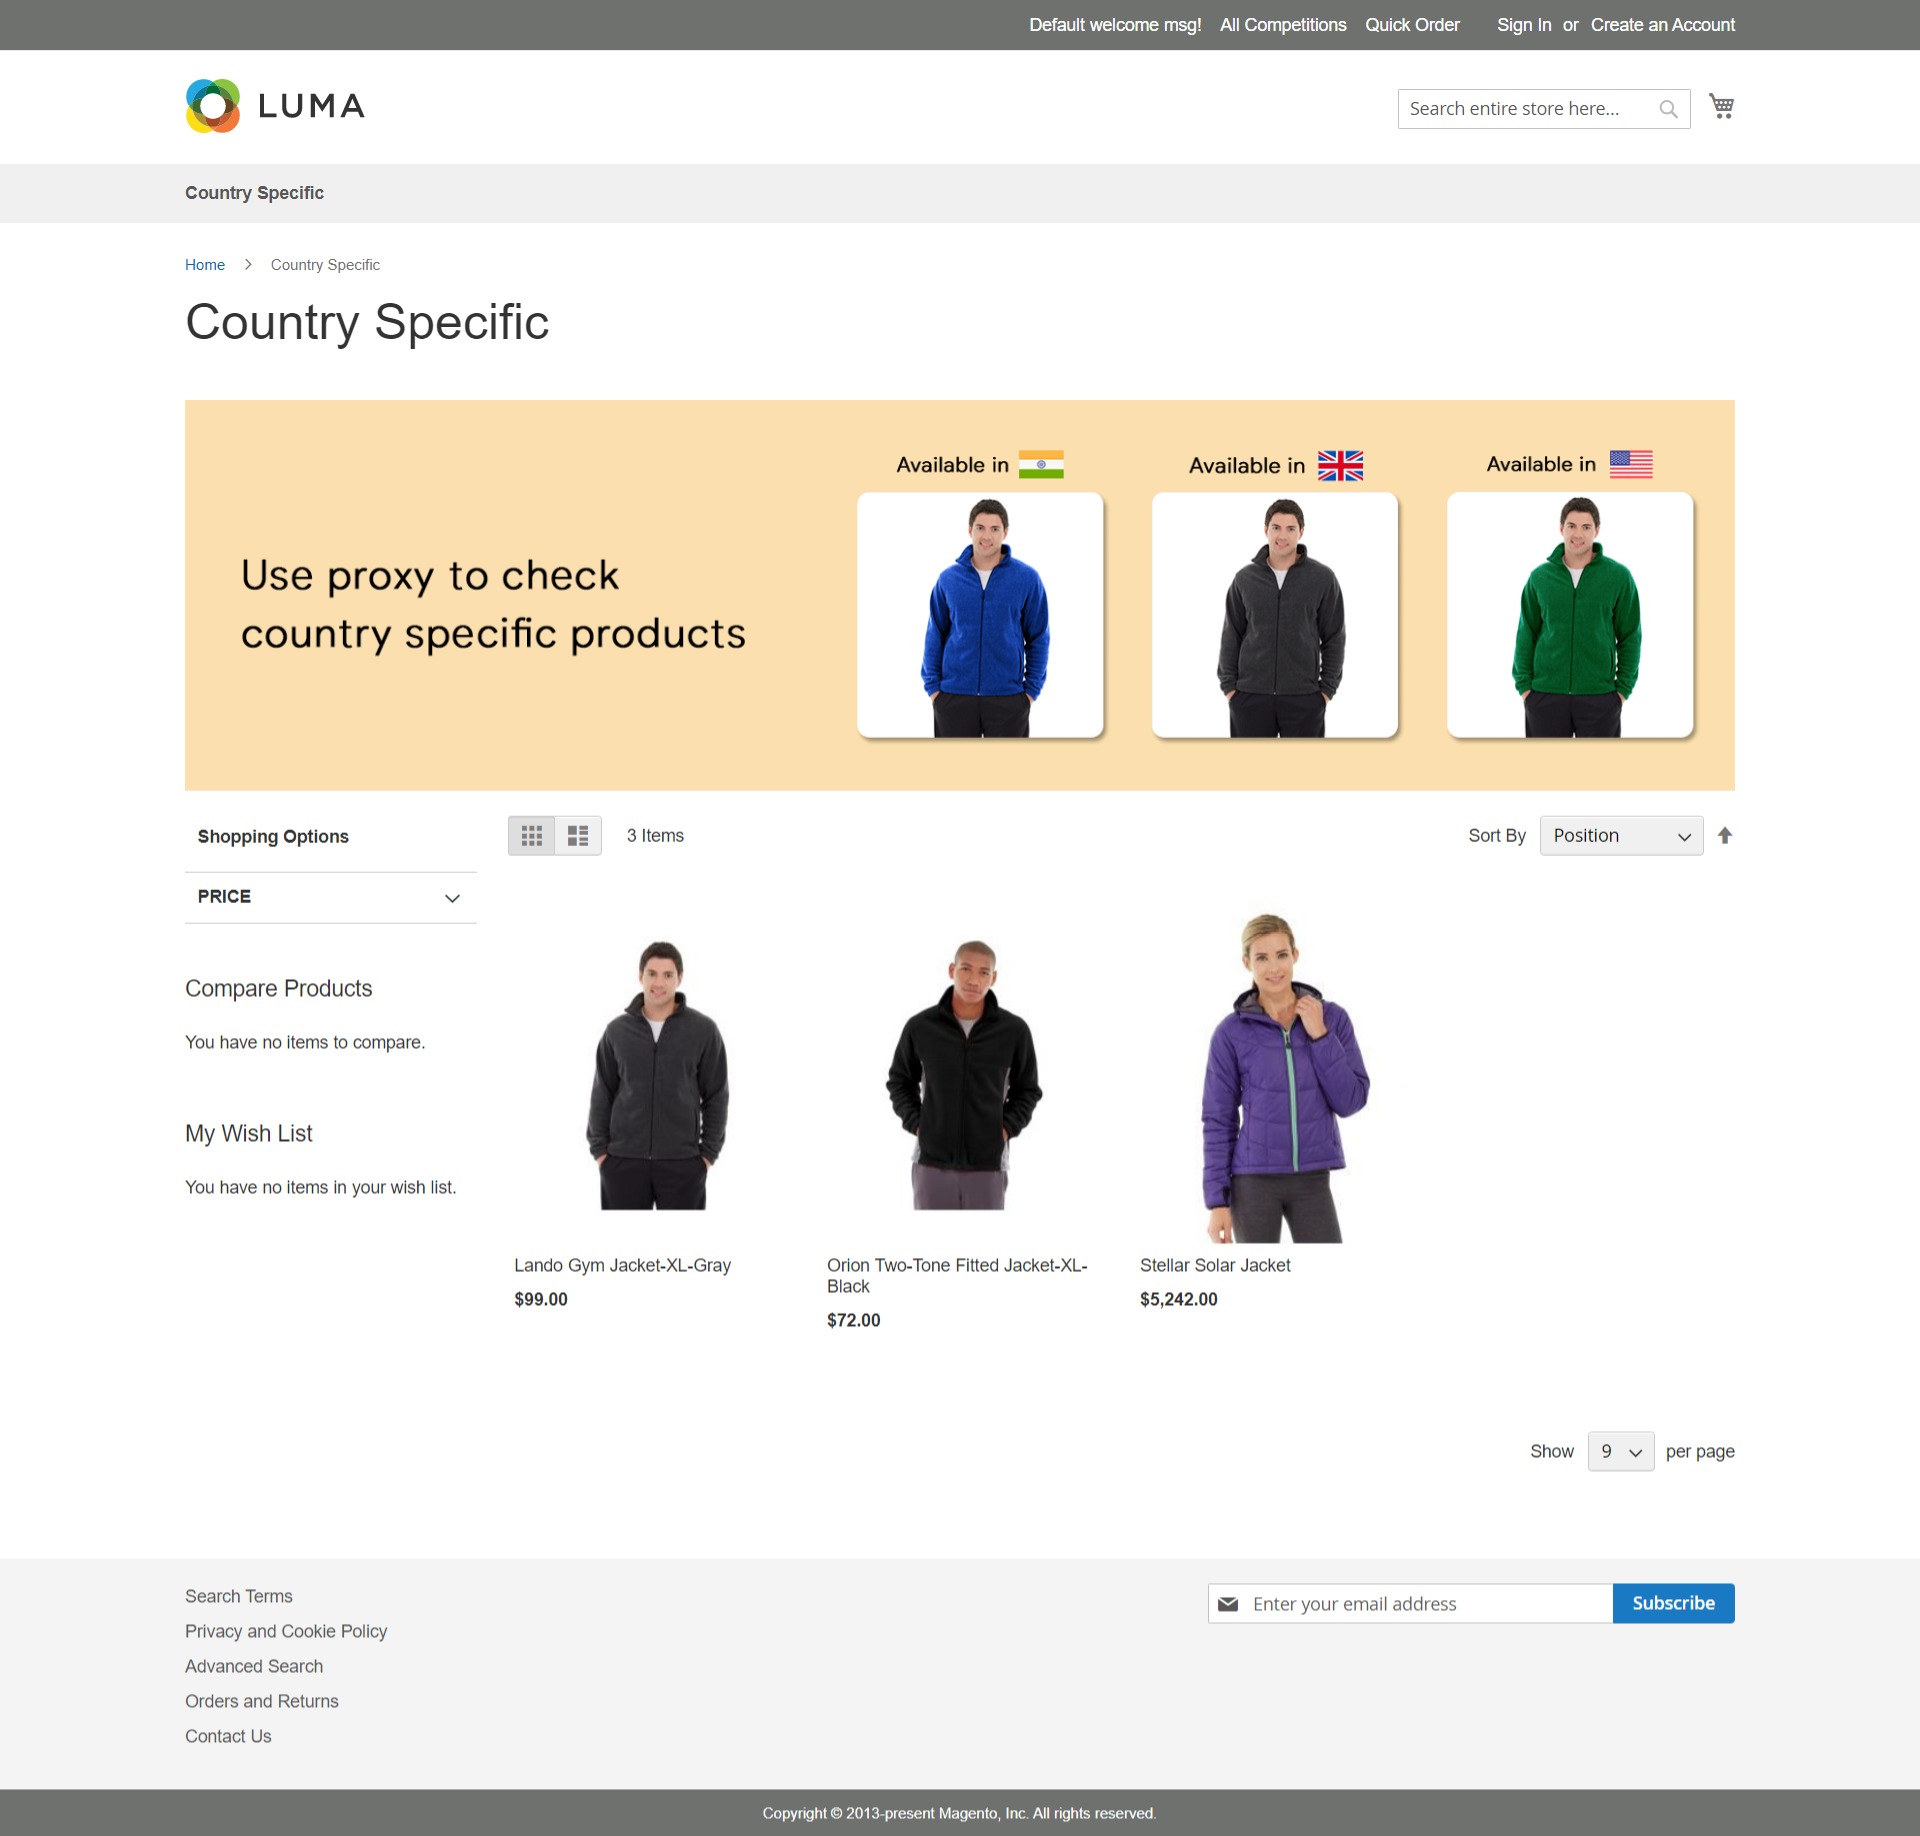Click the Subscribe button
This screenshot has width=1920, height=1836.
[x=1672, y=1603]
